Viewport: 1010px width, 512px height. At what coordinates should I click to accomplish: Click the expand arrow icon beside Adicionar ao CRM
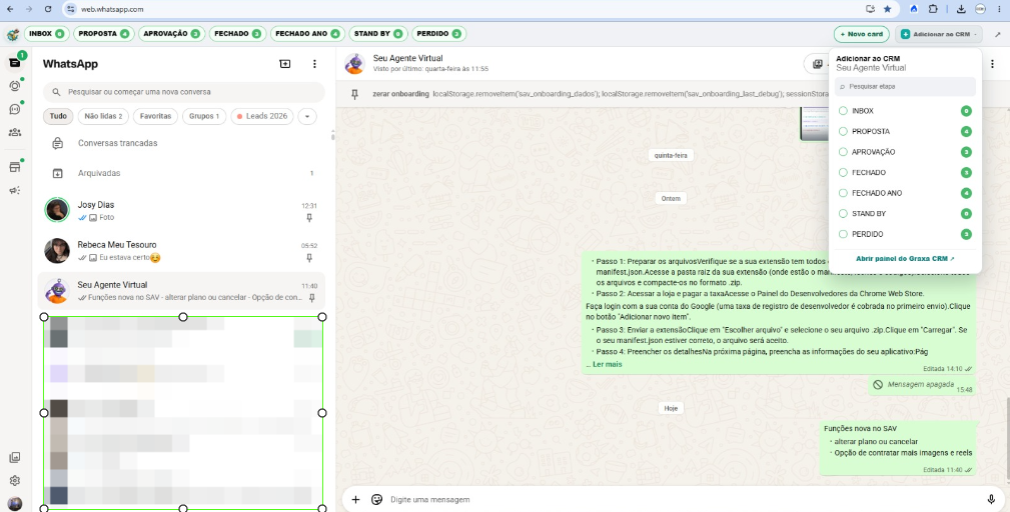click(x=998, y=34)
